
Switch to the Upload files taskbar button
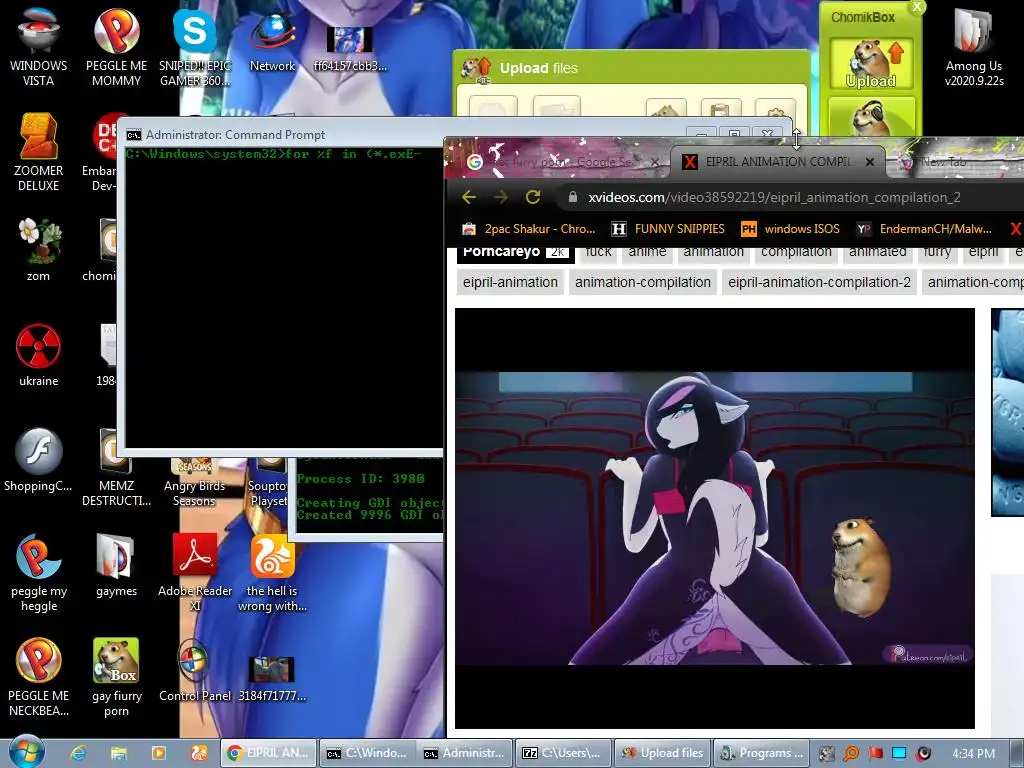(x=662, y=753)
